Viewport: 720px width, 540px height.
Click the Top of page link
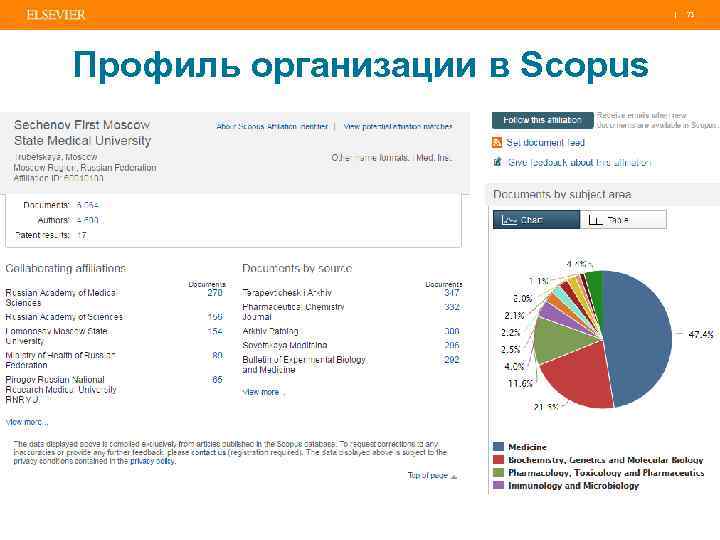(x=428, y=476)
